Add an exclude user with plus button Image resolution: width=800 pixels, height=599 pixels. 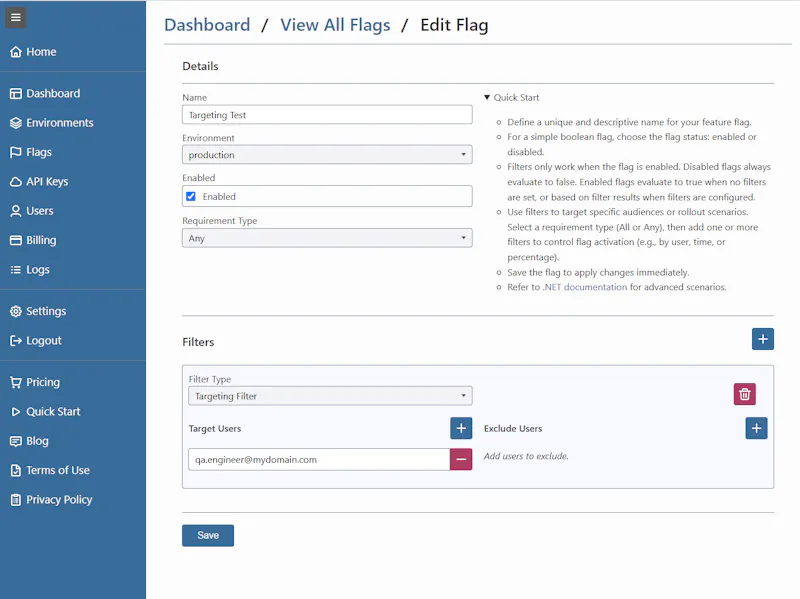point(757,428)
